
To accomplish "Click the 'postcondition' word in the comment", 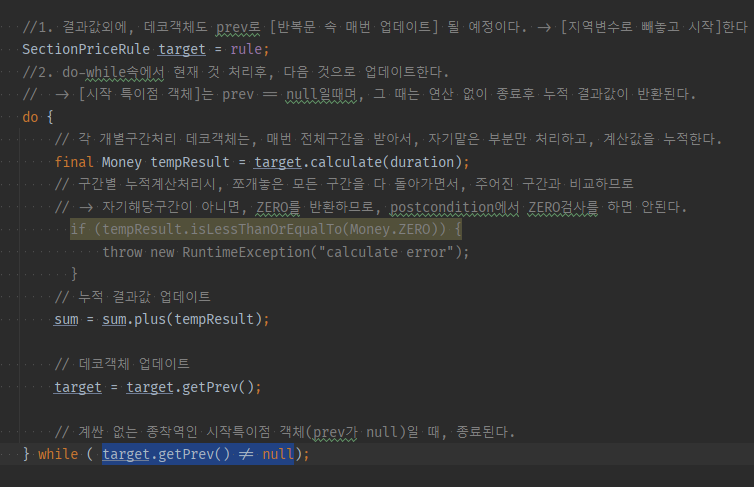I will coord(441,207).
